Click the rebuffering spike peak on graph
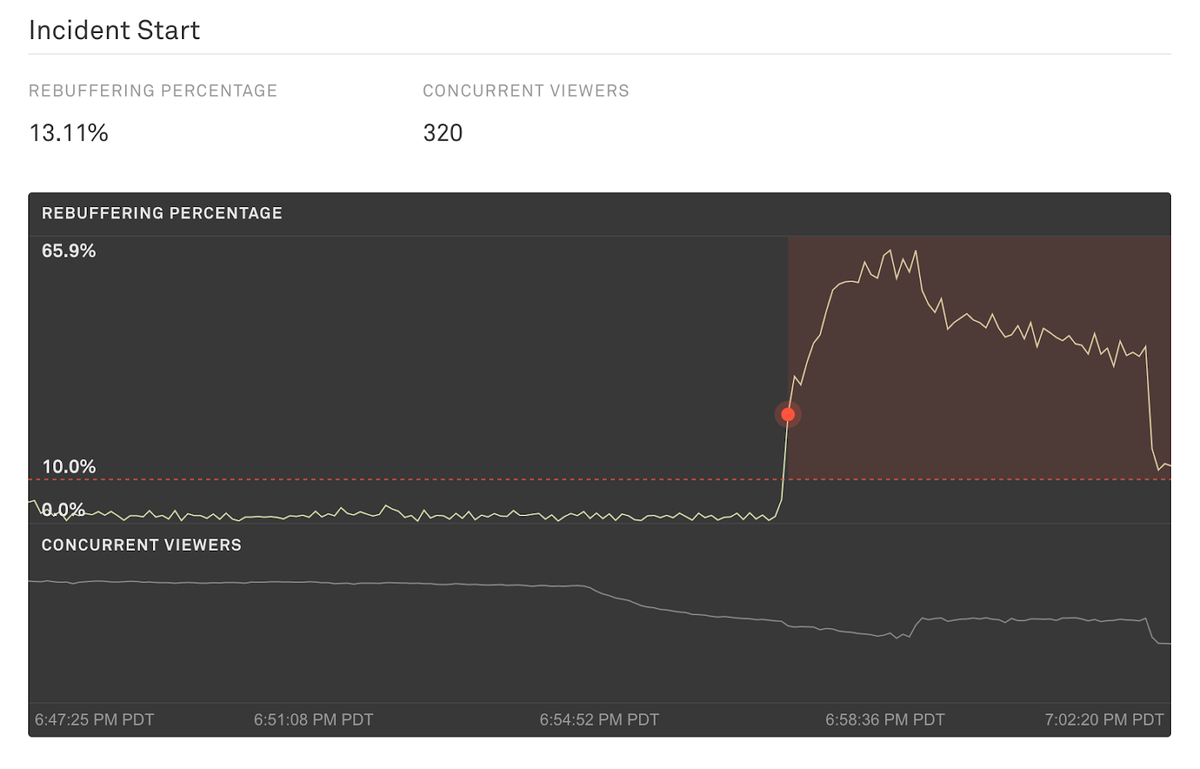This screenshot has height=769, width=1200. pos(889,250)
